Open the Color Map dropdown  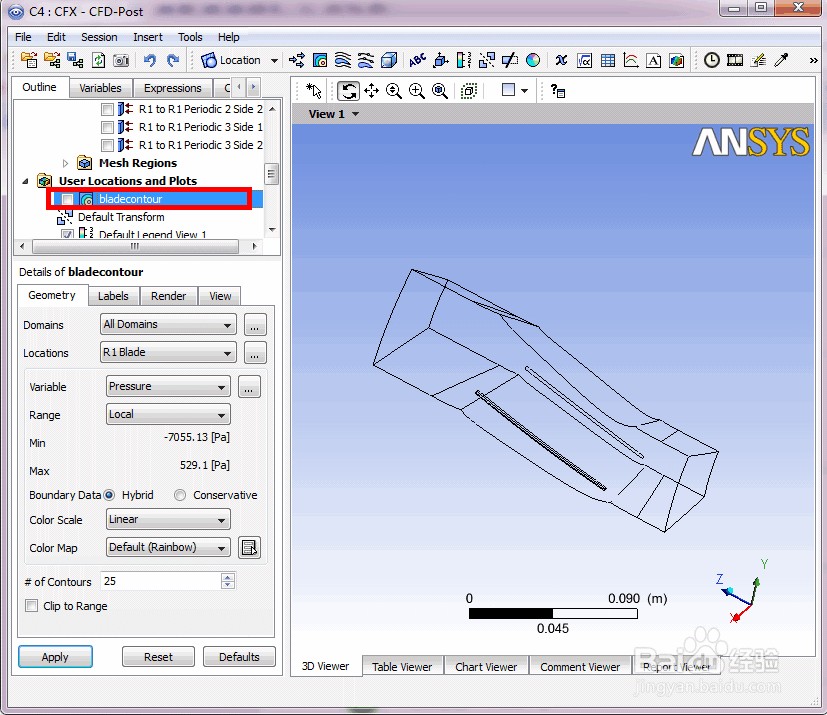168,547
